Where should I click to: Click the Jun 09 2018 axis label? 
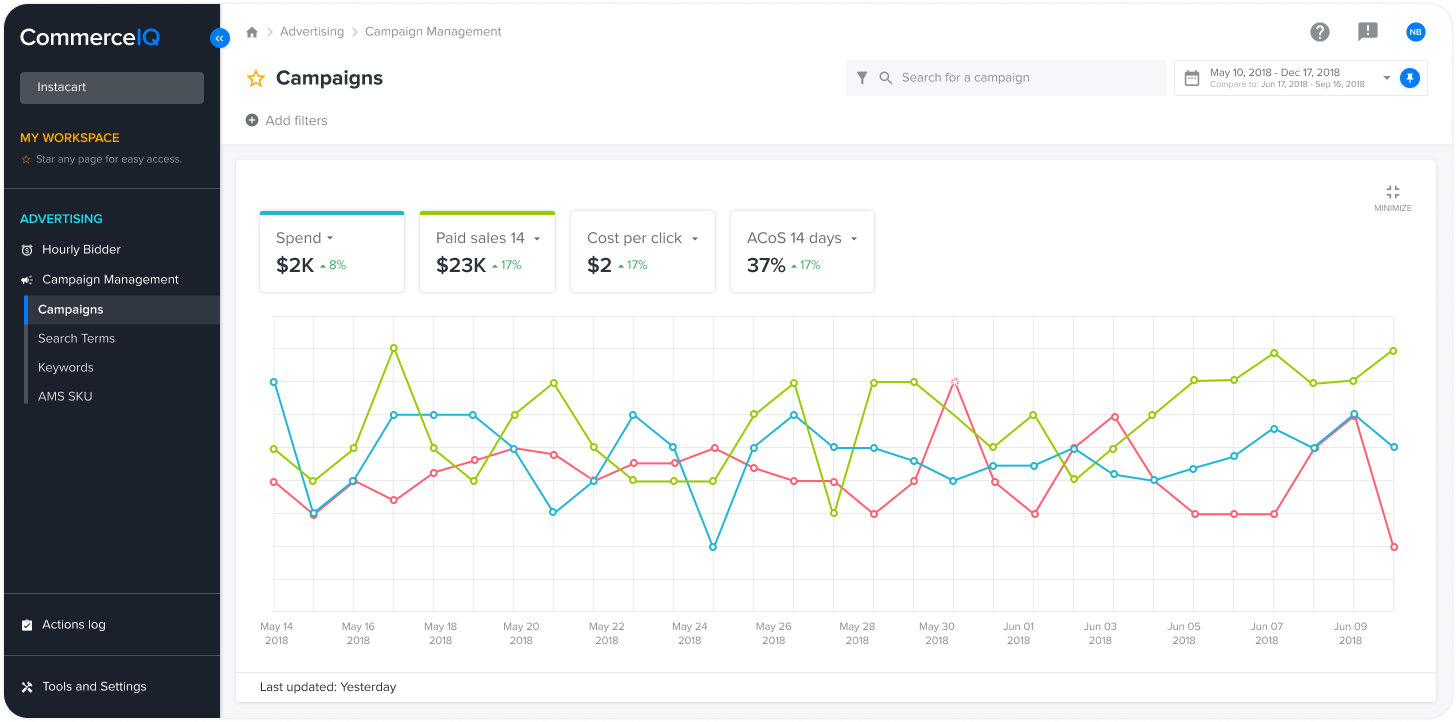[x=1350, y=633]
